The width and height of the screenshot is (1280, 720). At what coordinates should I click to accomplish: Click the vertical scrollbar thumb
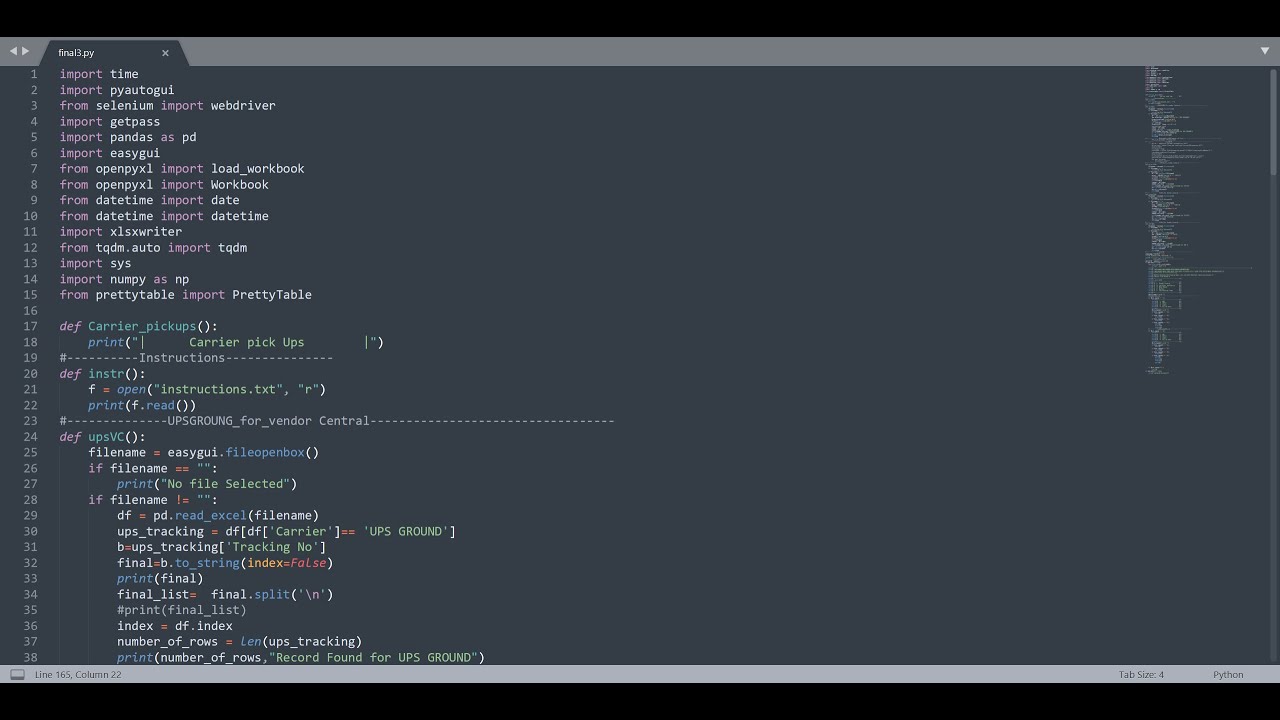(1273, 120)
